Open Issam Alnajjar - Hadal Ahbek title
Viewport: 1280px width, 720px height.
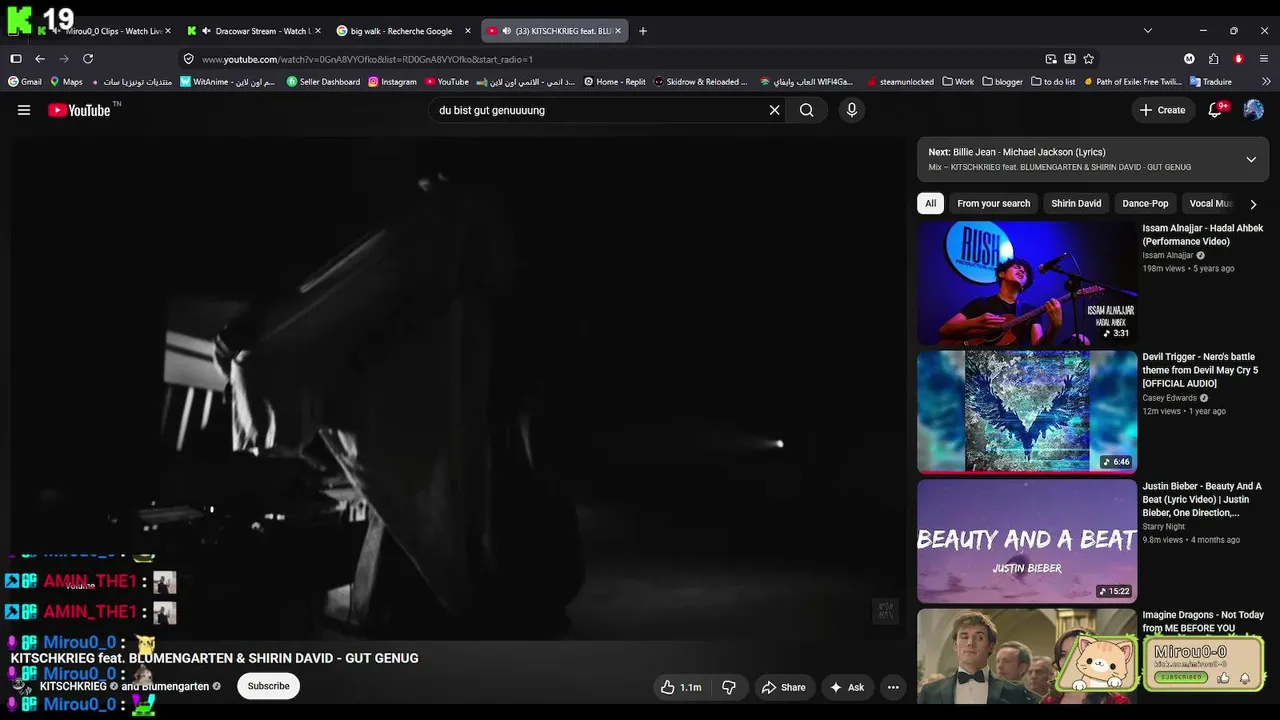pyautogui.click(x=1203, y=235)
